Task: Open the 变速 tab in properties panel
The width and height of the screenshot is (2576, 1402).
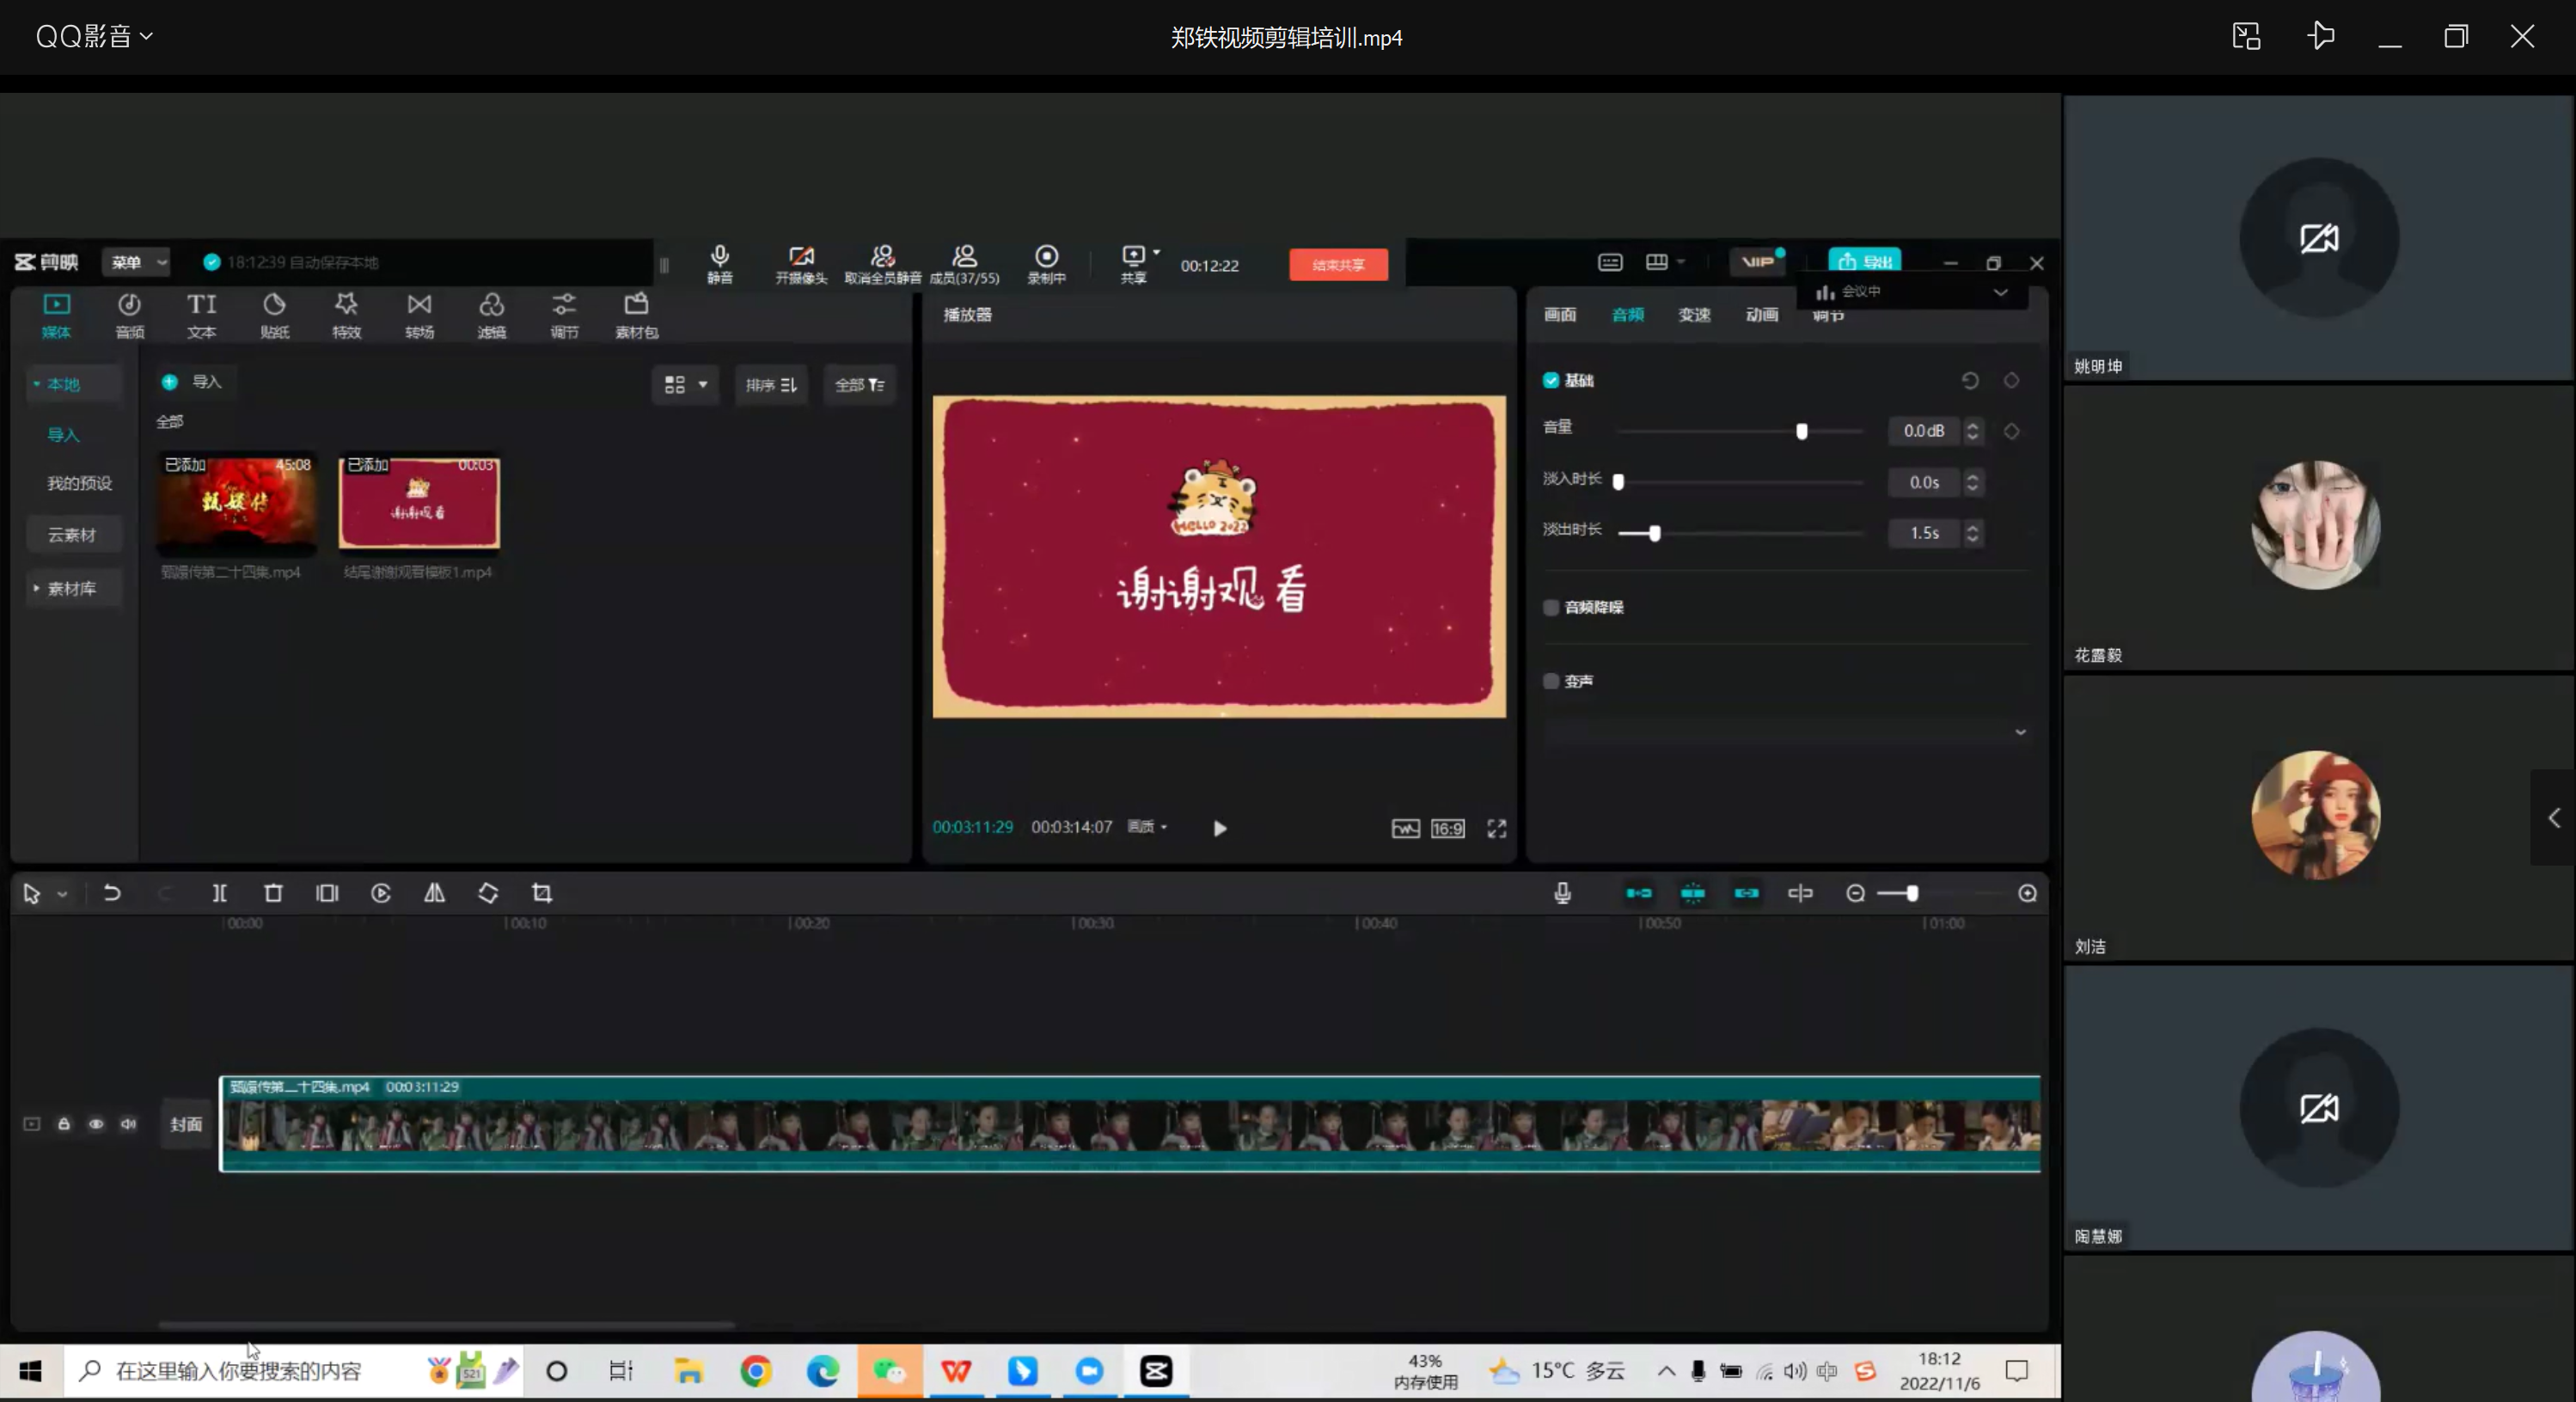Action: [x=1694, y=315]
